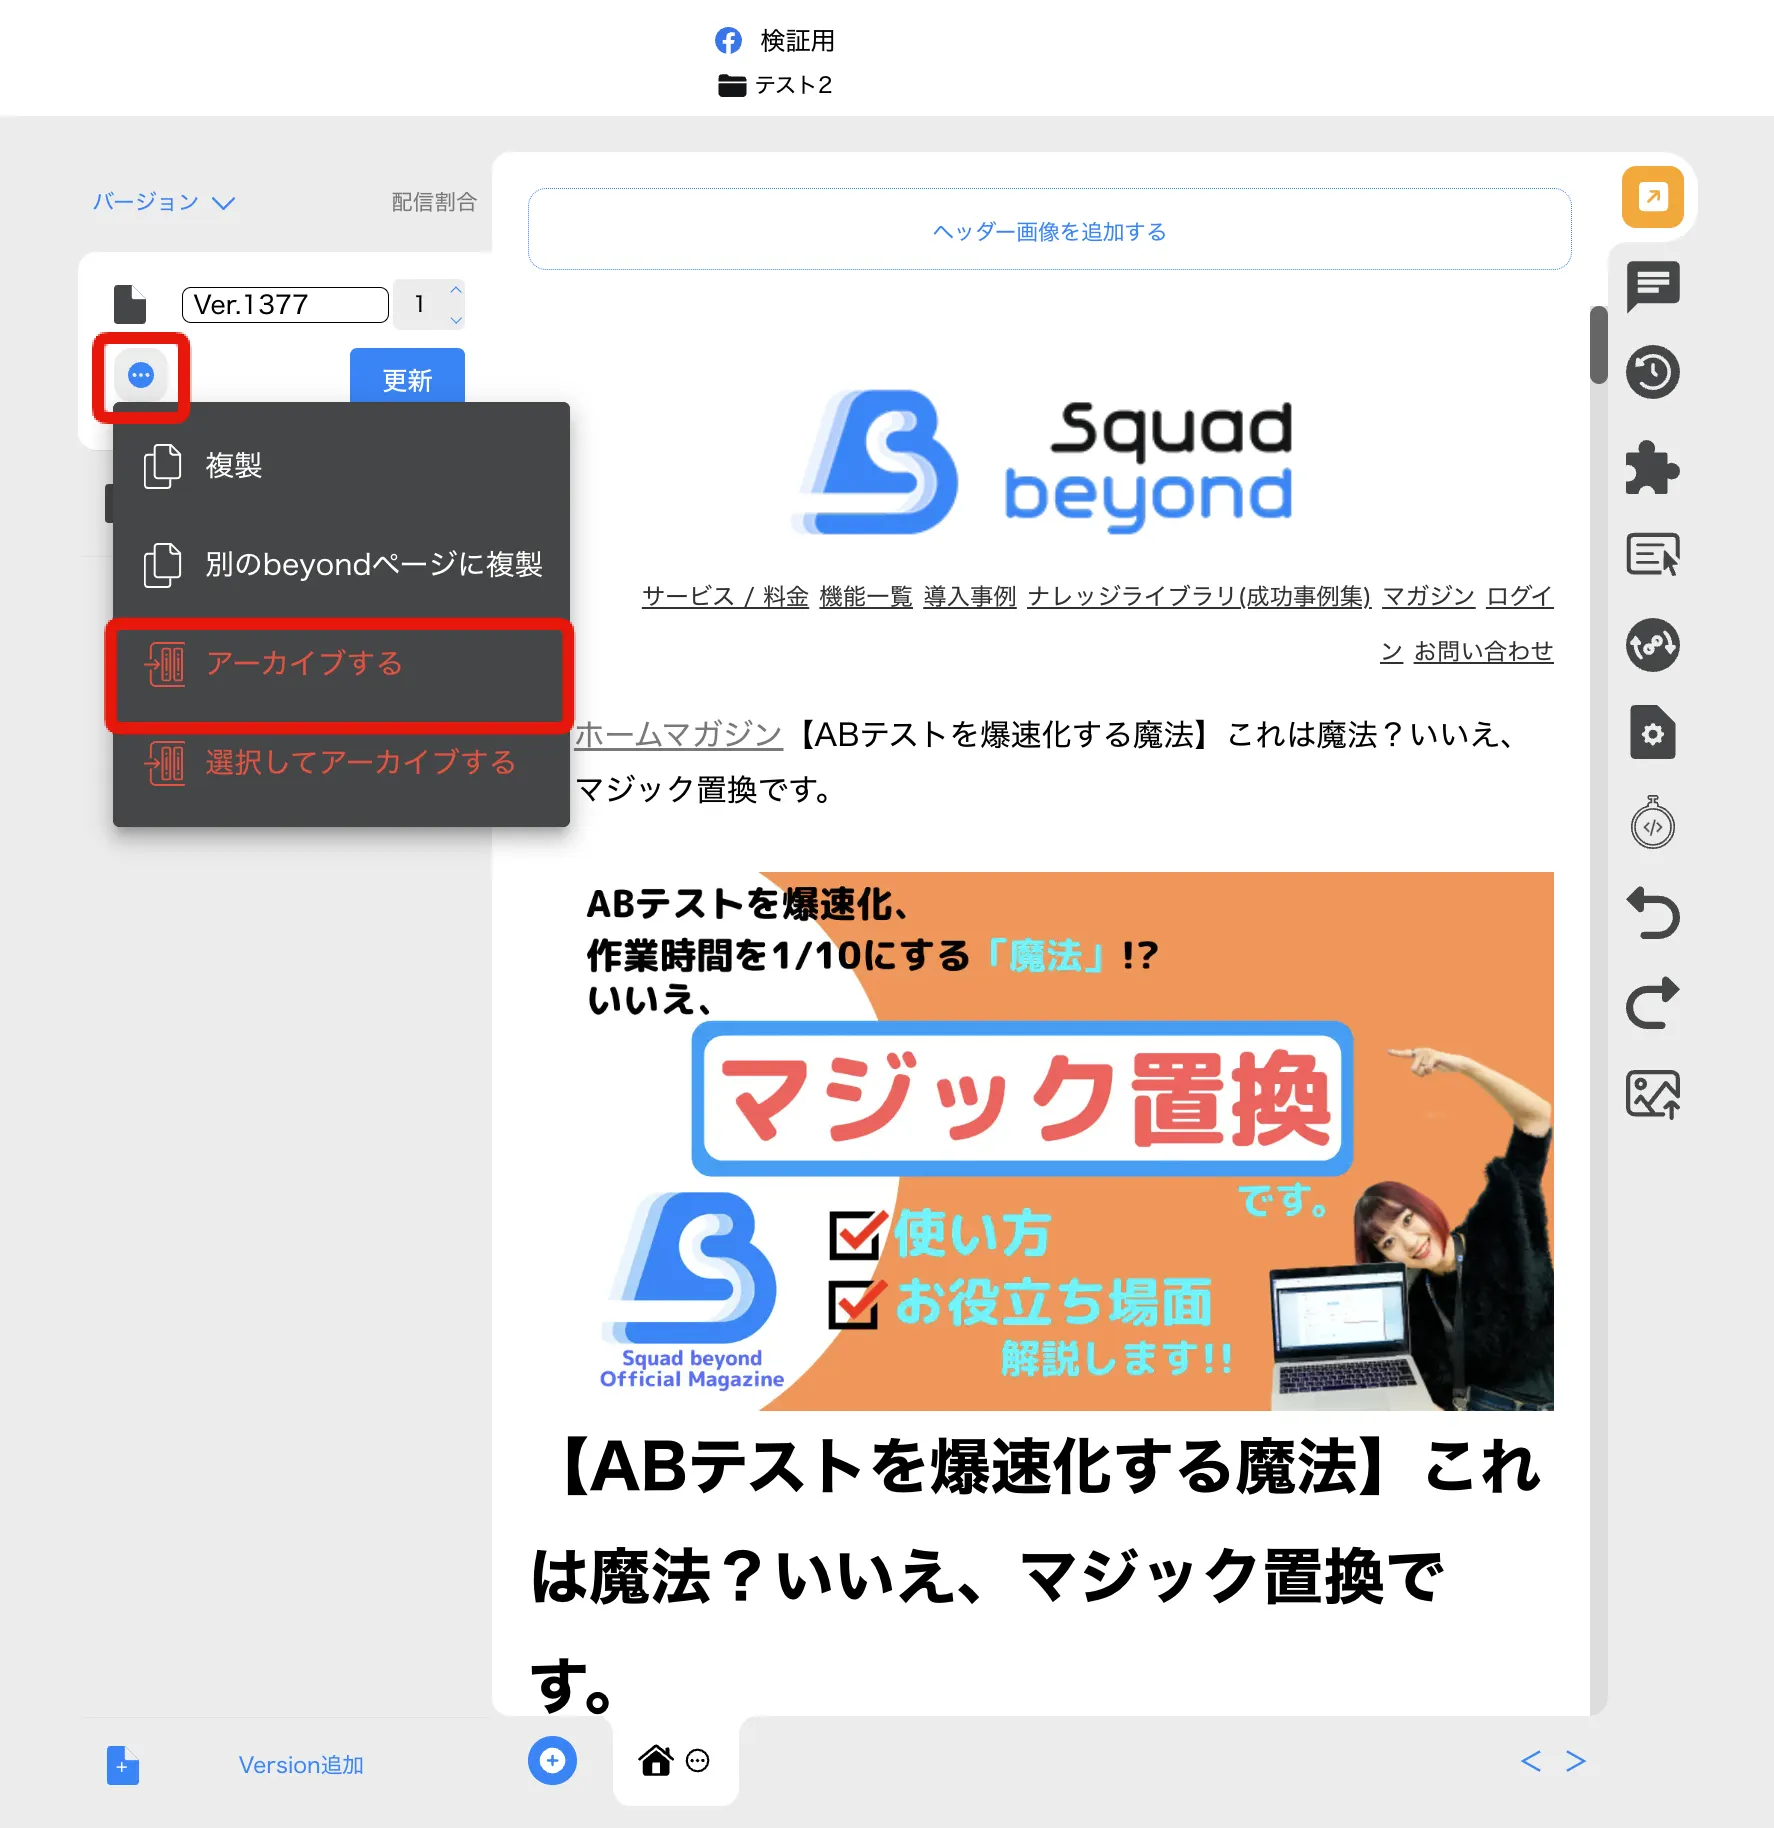Go to previous page arrow
Viewport: 1774px width, 1828px height.
coord(1531,1761)
